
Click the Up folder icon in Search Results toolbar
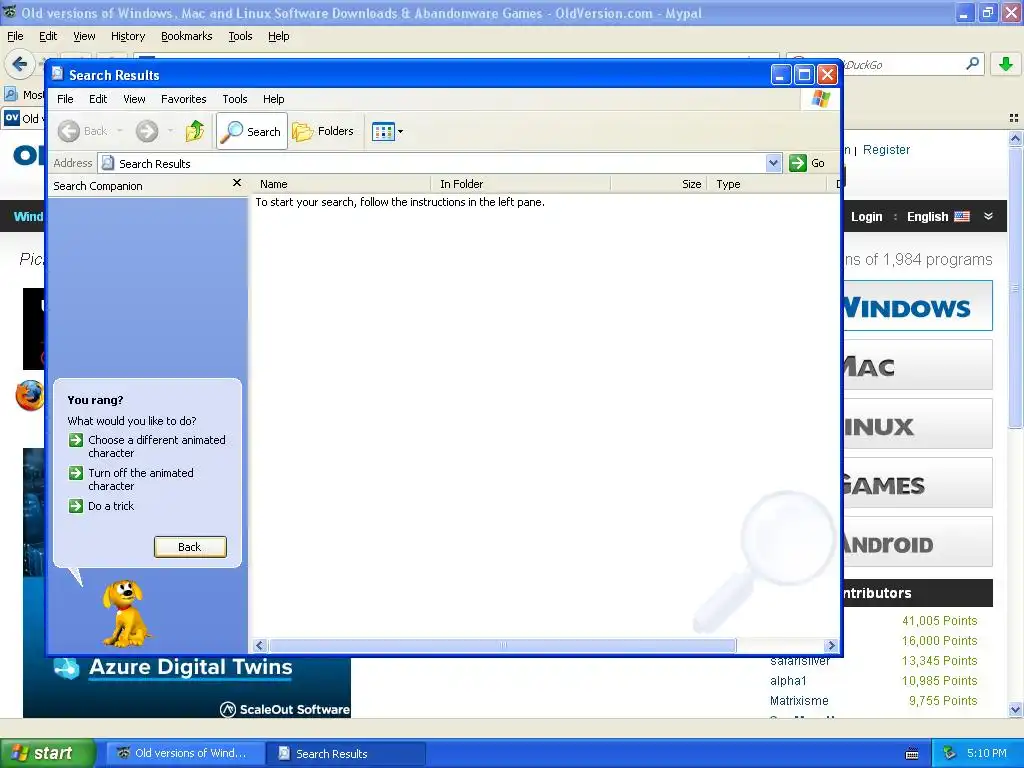tap(194, 131)
